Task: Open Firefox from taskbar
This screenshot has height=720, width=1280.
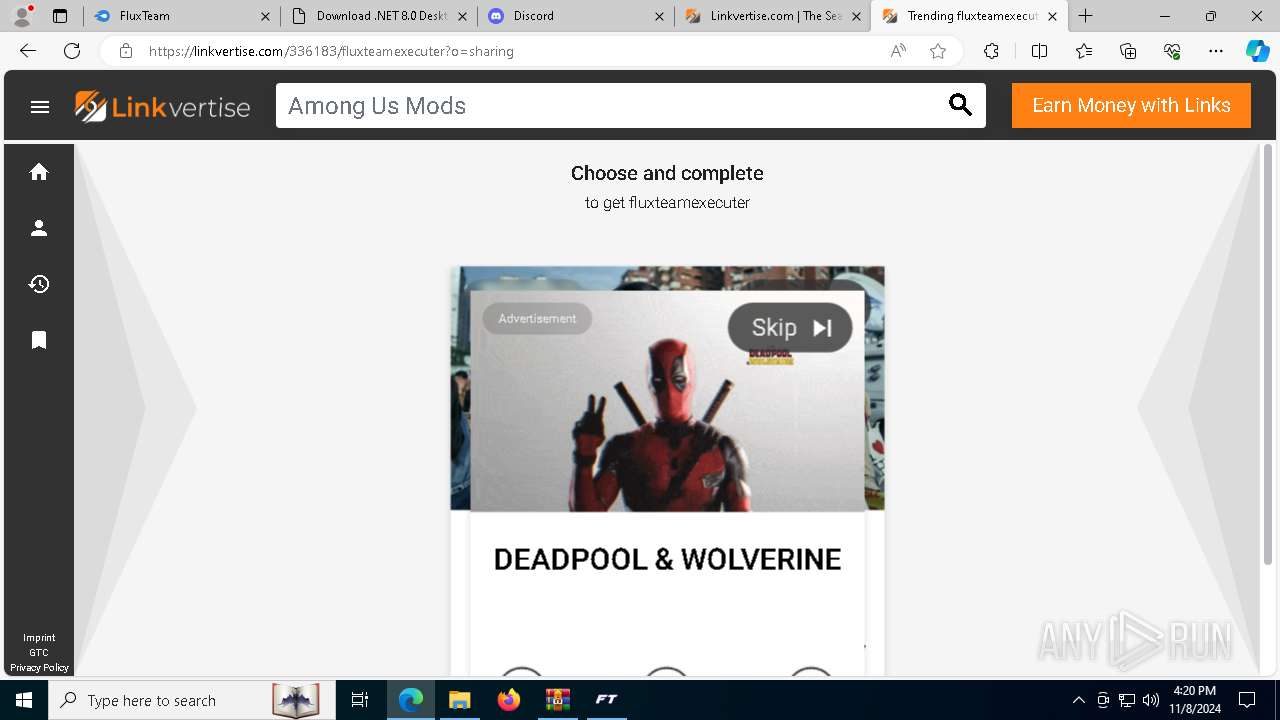Action: 509,700
